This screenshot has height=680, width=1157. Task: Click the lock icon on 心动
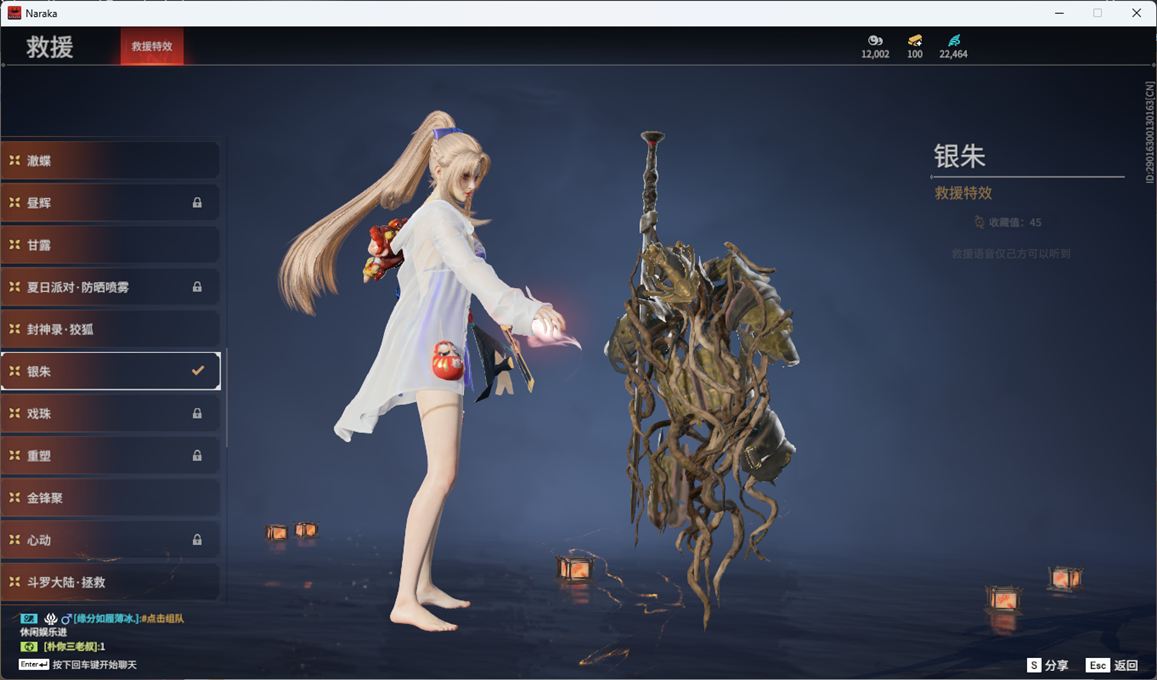pyautogui.click(x=197, y=539)
